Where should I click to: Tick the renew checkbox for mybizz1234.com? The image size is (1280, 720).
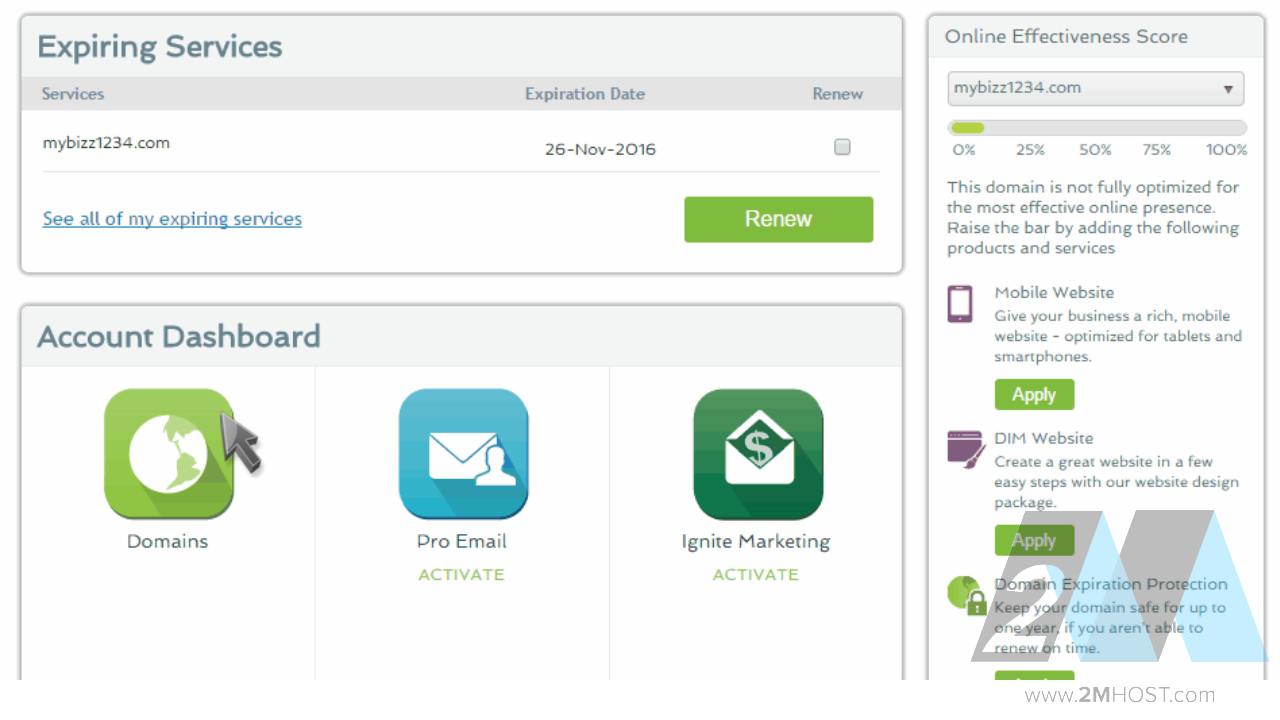click(x=842, y=147)
